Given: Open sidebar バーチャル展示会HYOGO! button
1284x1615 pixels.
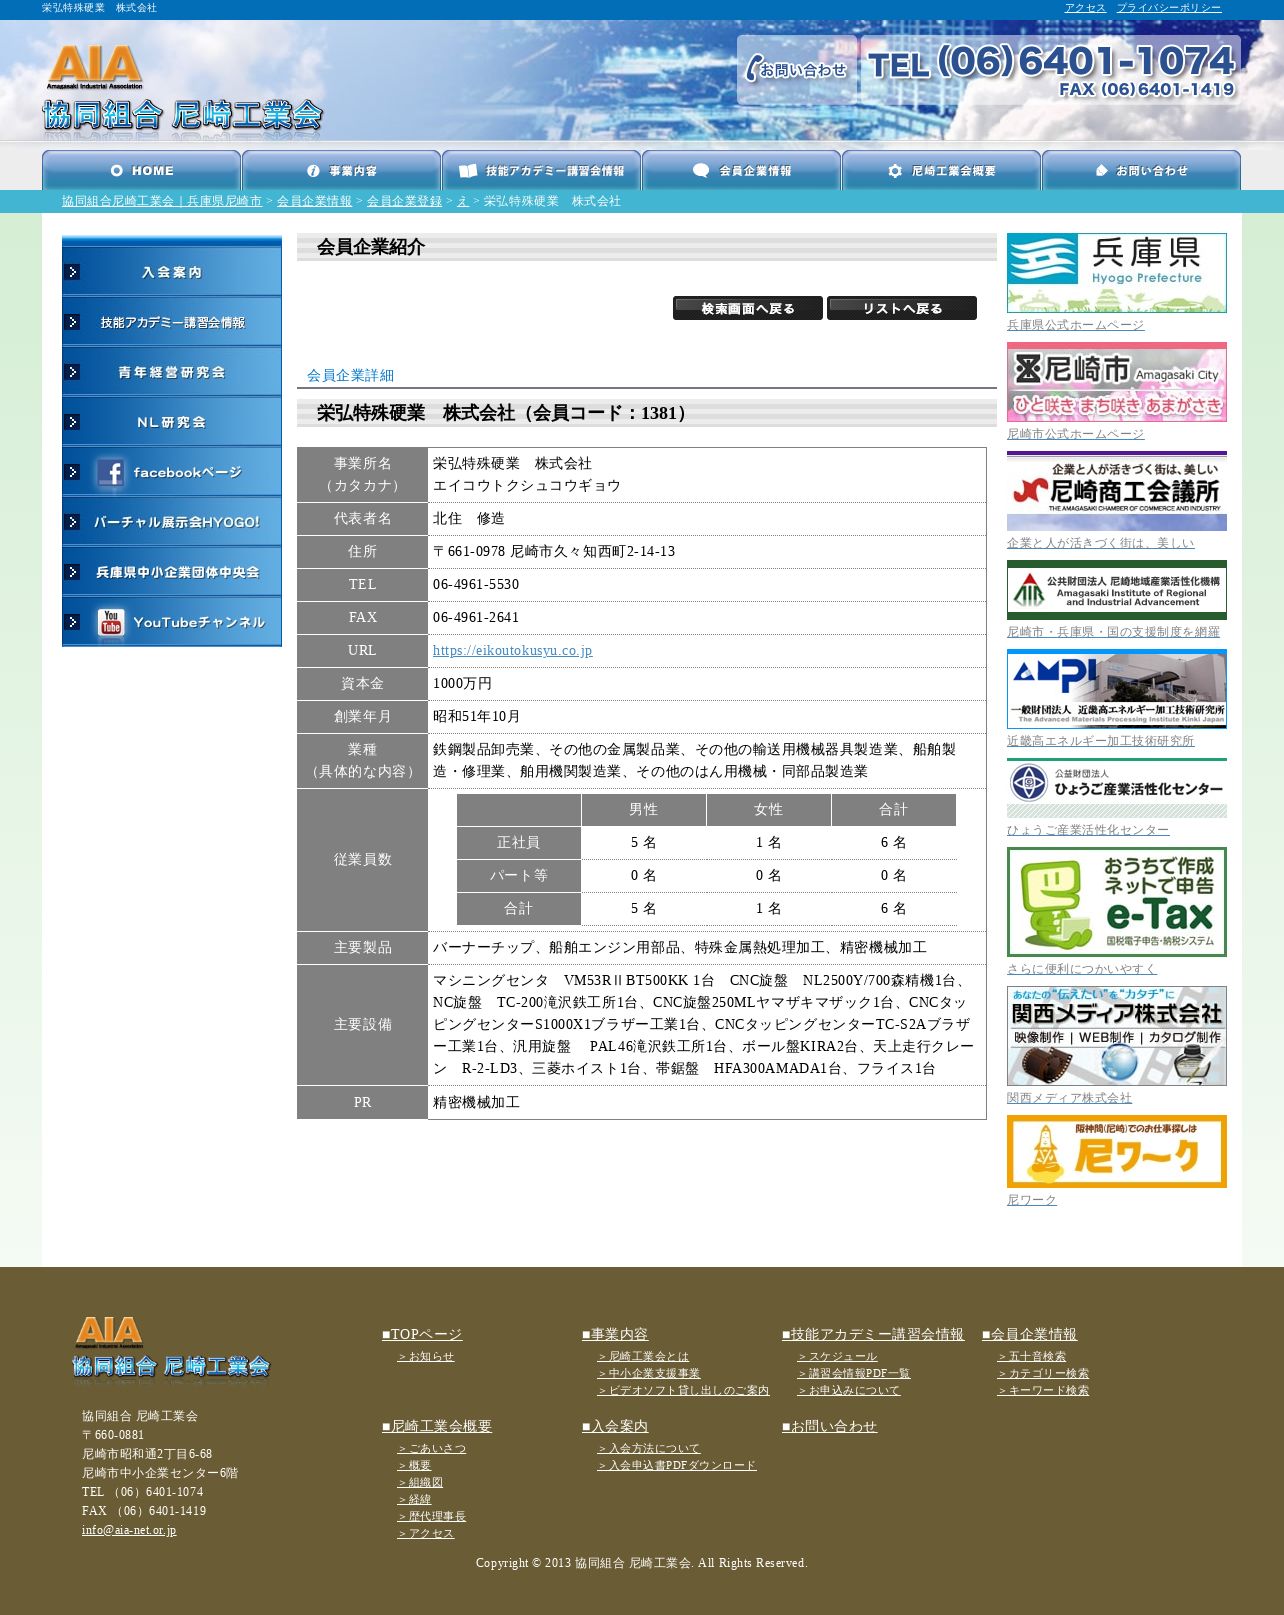Looking at the screenshot, I should pos(172,522).
